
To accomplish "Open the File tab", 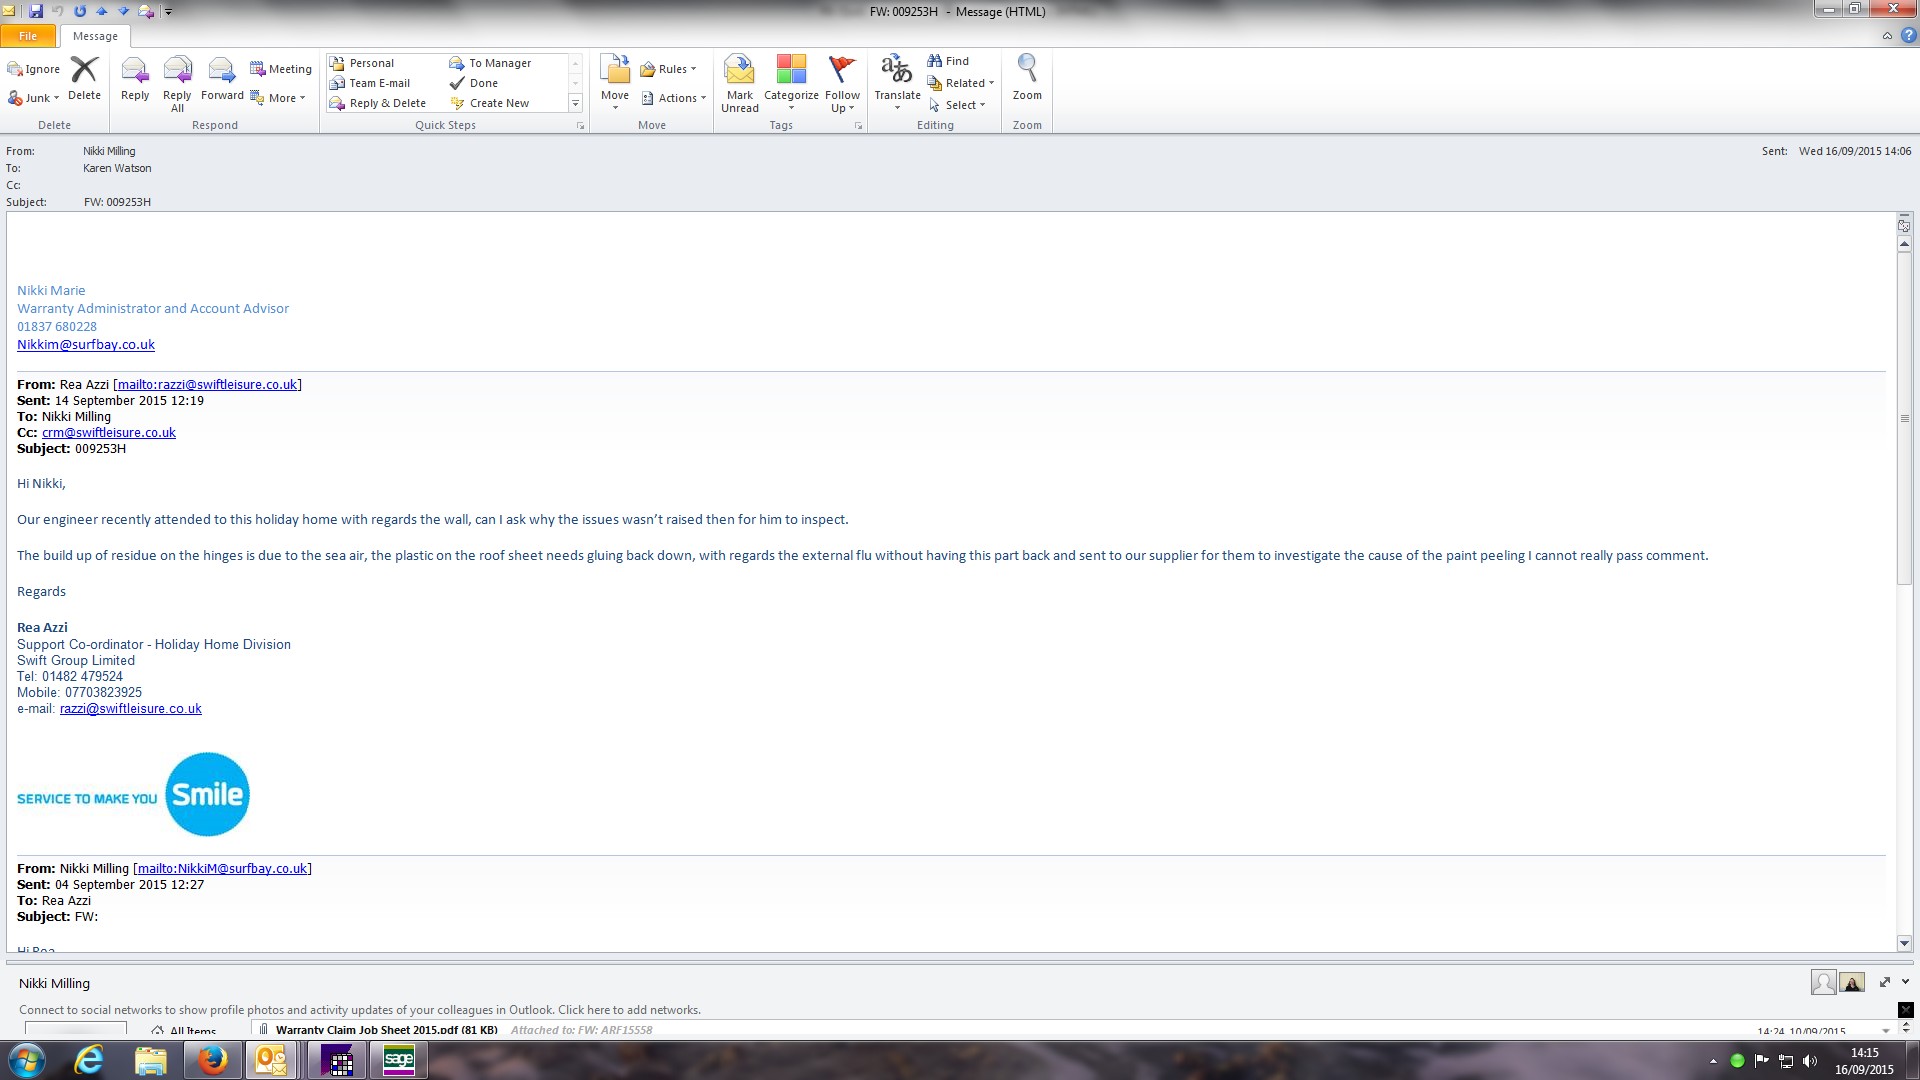I will coord(28,36).
